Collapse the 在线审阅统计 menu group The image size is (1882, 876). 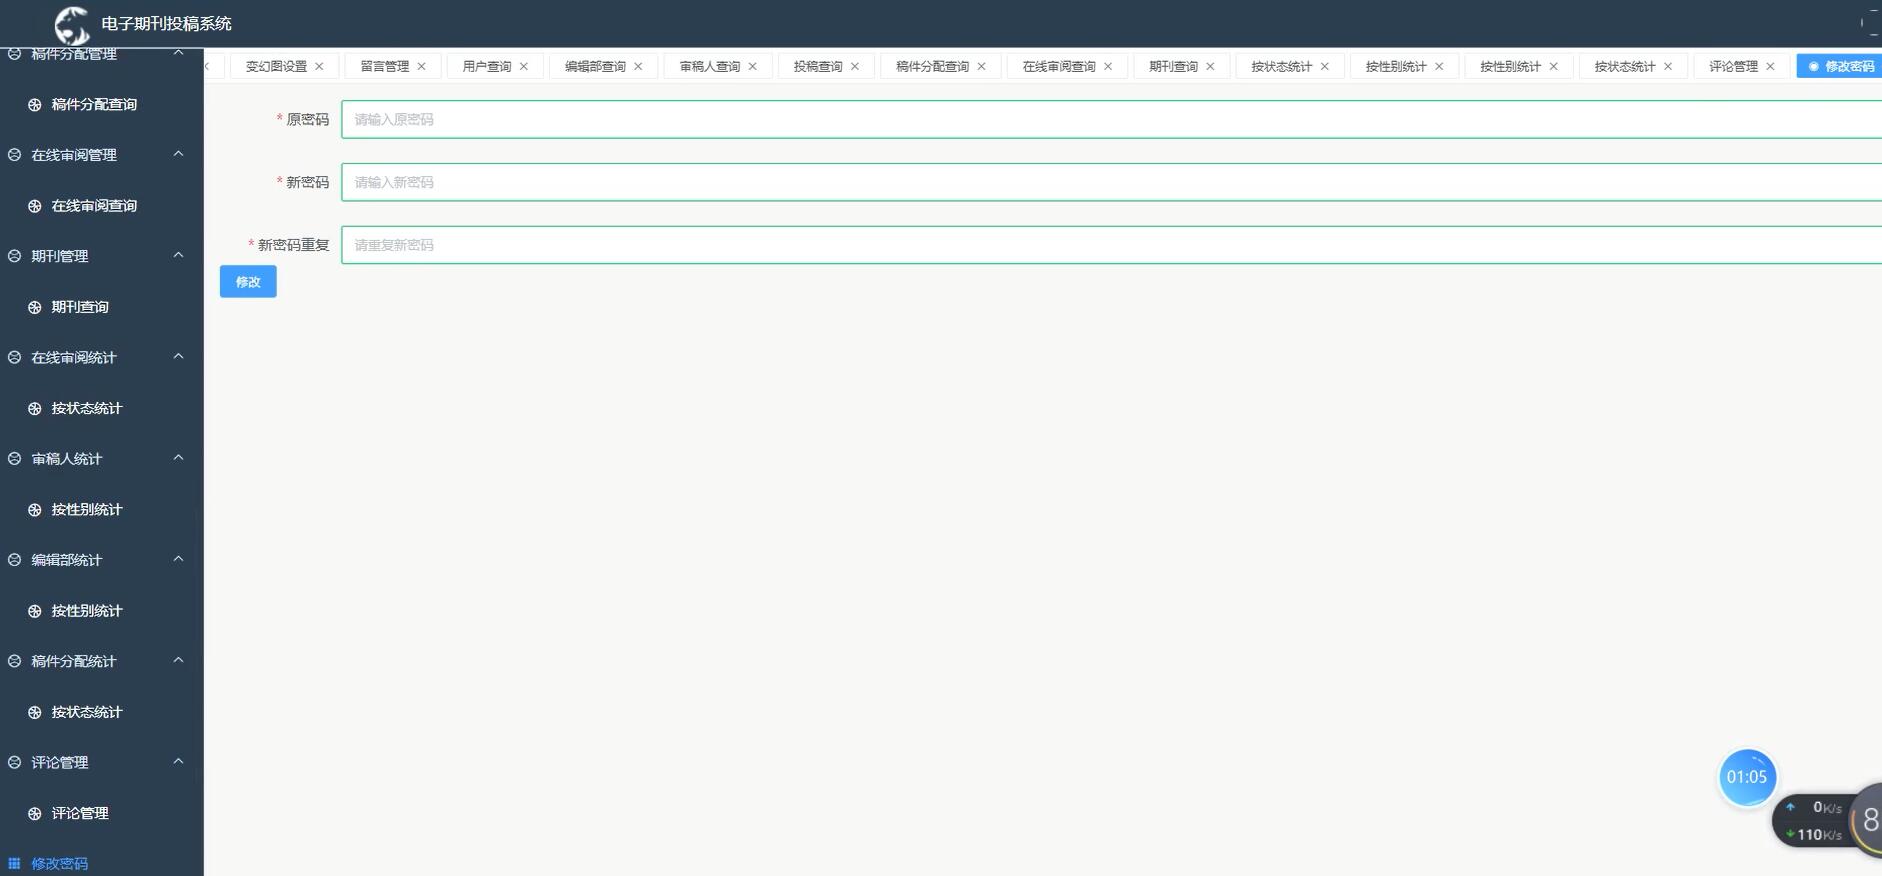tap(178, 356)
